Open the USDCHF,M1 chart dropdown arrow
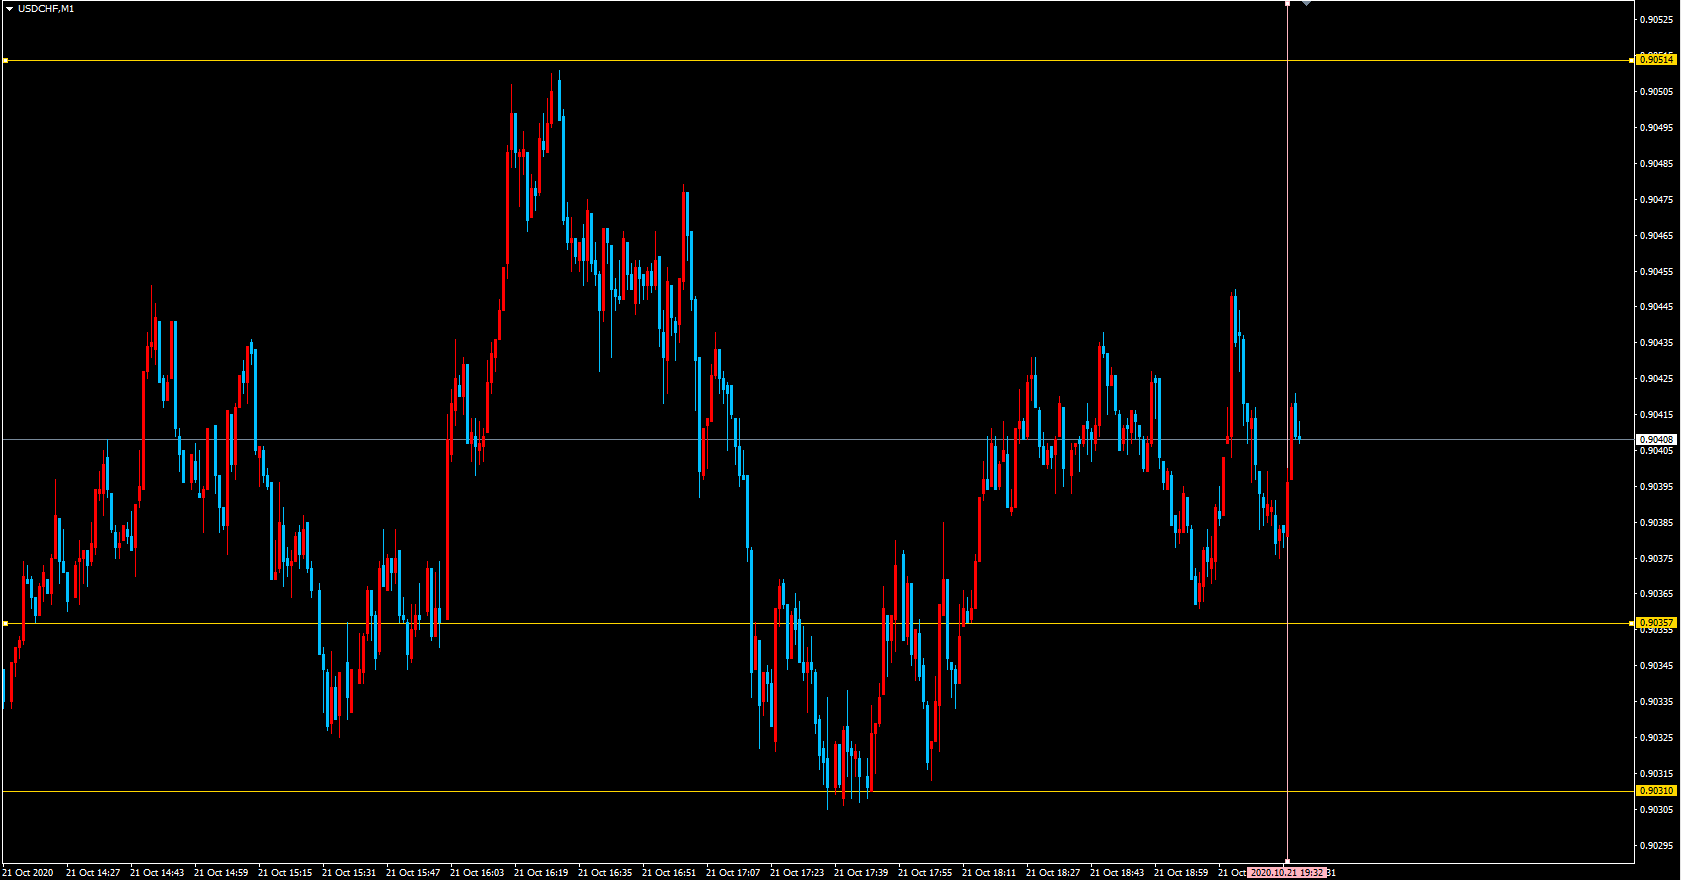Viewport: 1682px width, 880px height. coord(10,9)
